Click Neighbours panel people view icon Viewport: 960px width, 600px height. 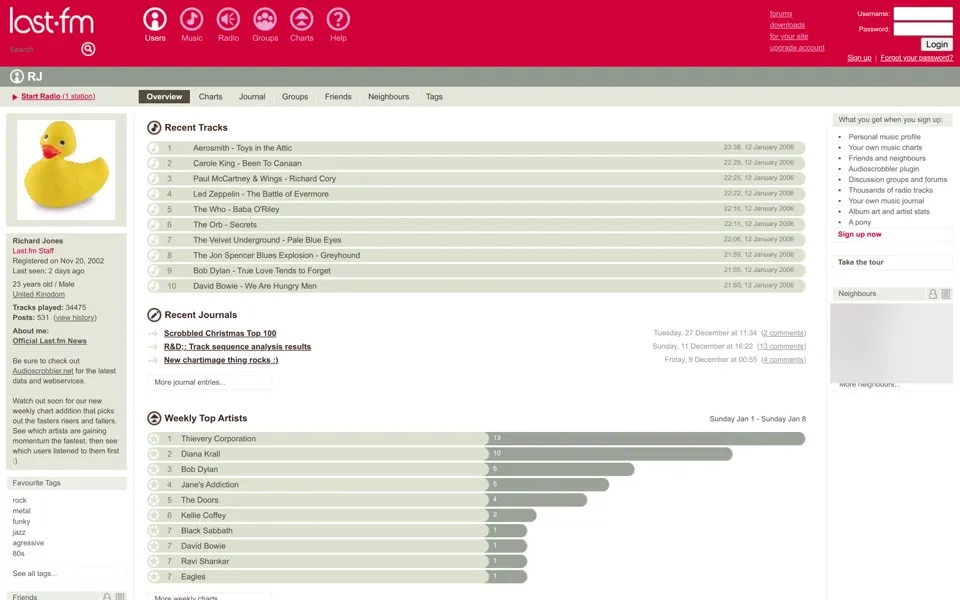click(932, 294)
